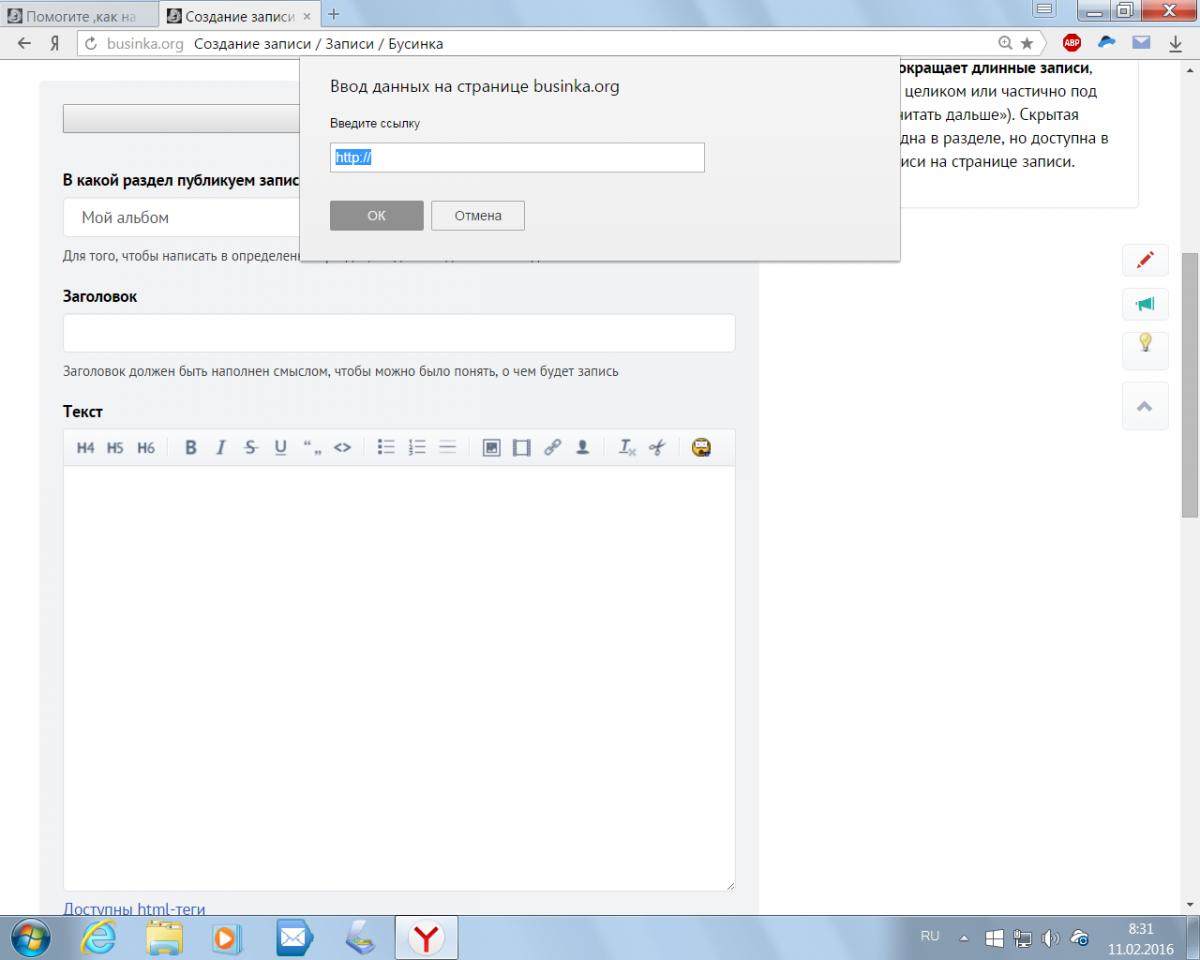The height and width of the screenshot is (960, 1200).
Task: Apply the H4 heading style
Action: [85, 448]
